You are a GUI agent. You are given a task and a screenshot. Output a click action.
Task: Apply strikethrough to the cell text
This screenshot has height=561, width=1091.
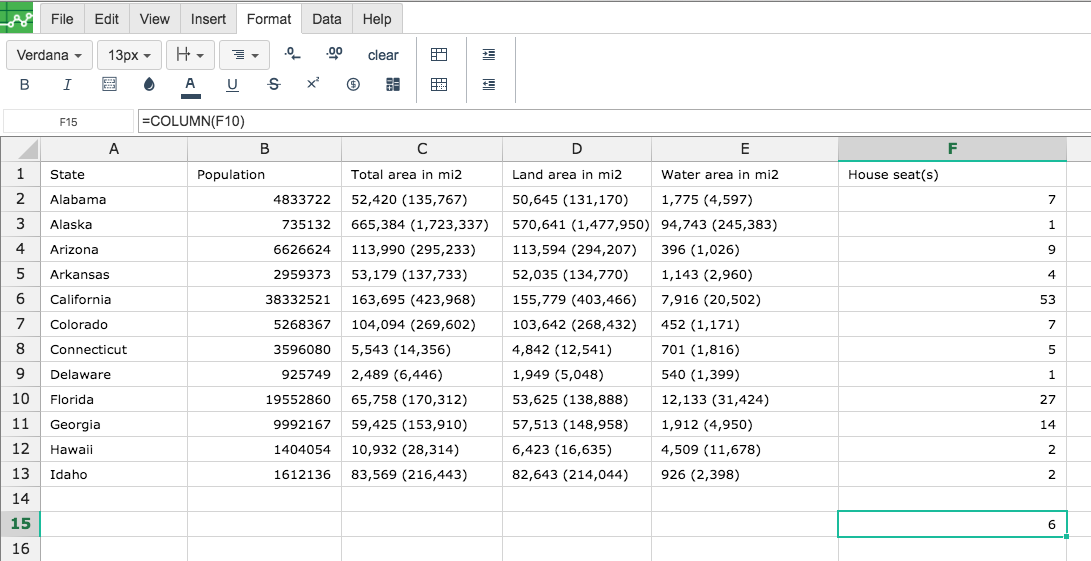(274, 85)
